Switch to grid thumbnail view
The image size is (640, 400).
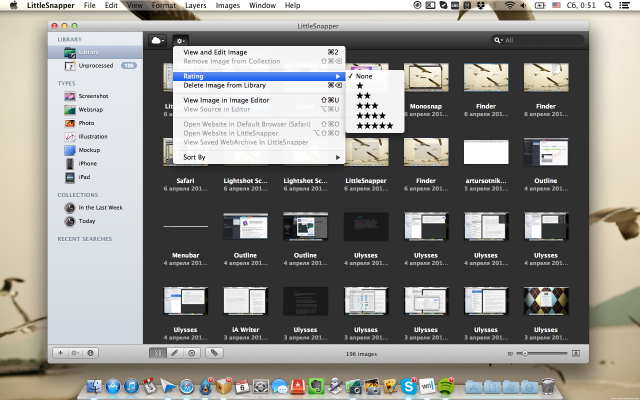tap(158, 353)
